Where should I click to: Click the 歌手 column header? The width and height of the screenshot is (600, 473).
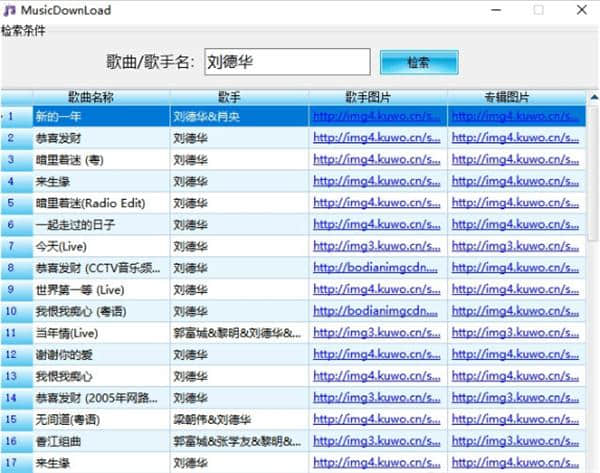tap(229, 97)
